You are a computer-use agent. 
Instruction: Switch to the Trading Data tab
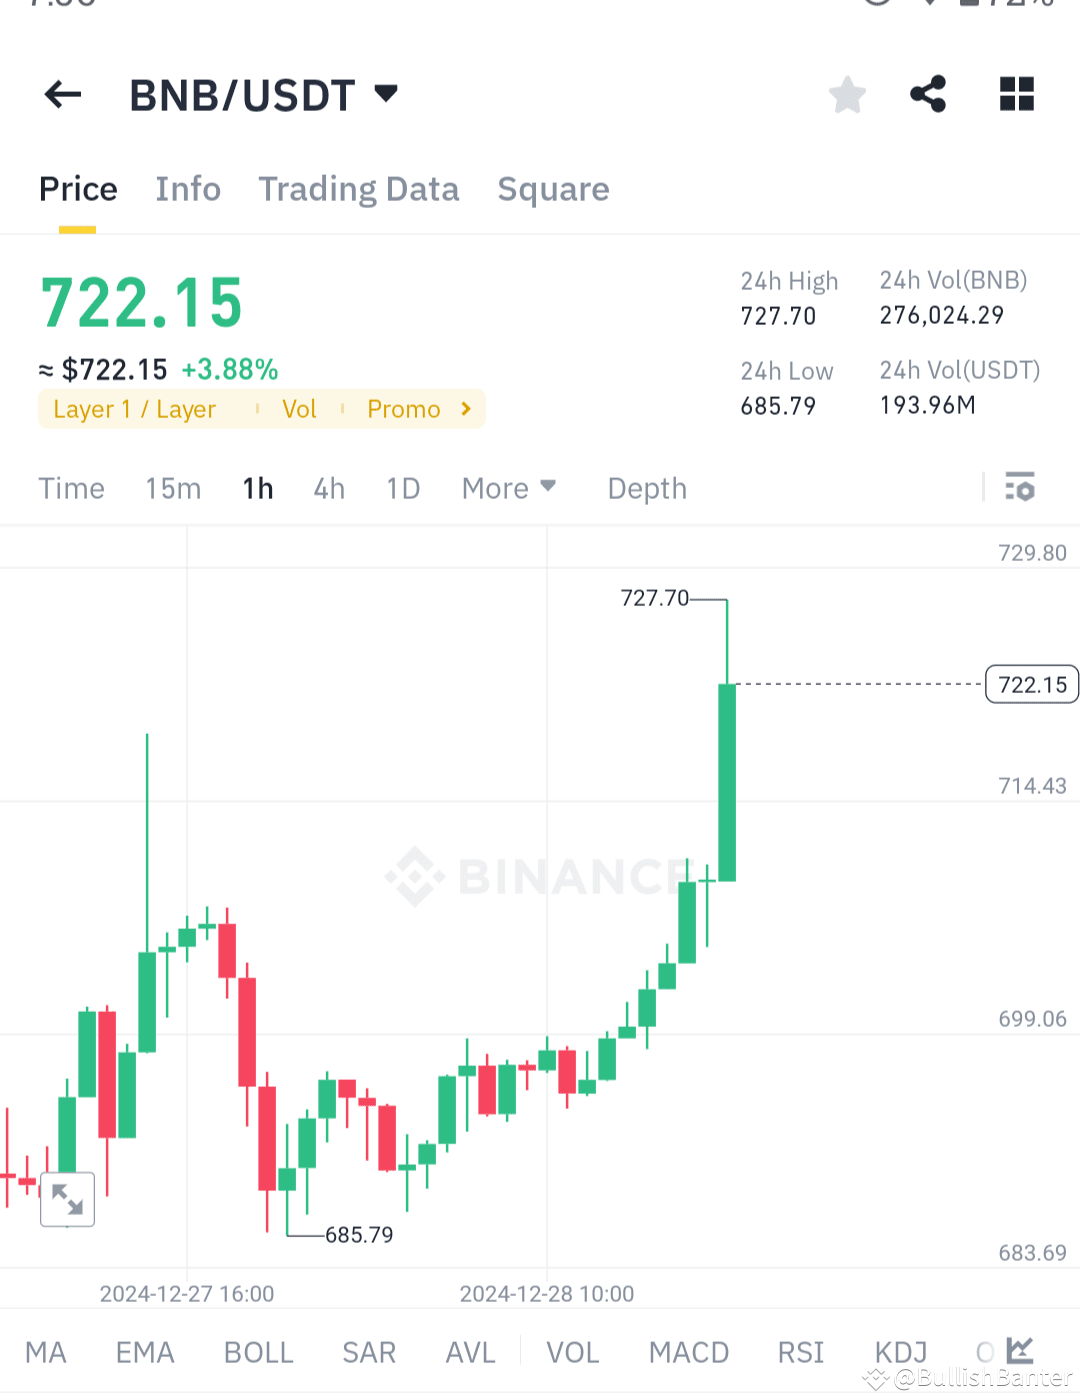(359, 189)
